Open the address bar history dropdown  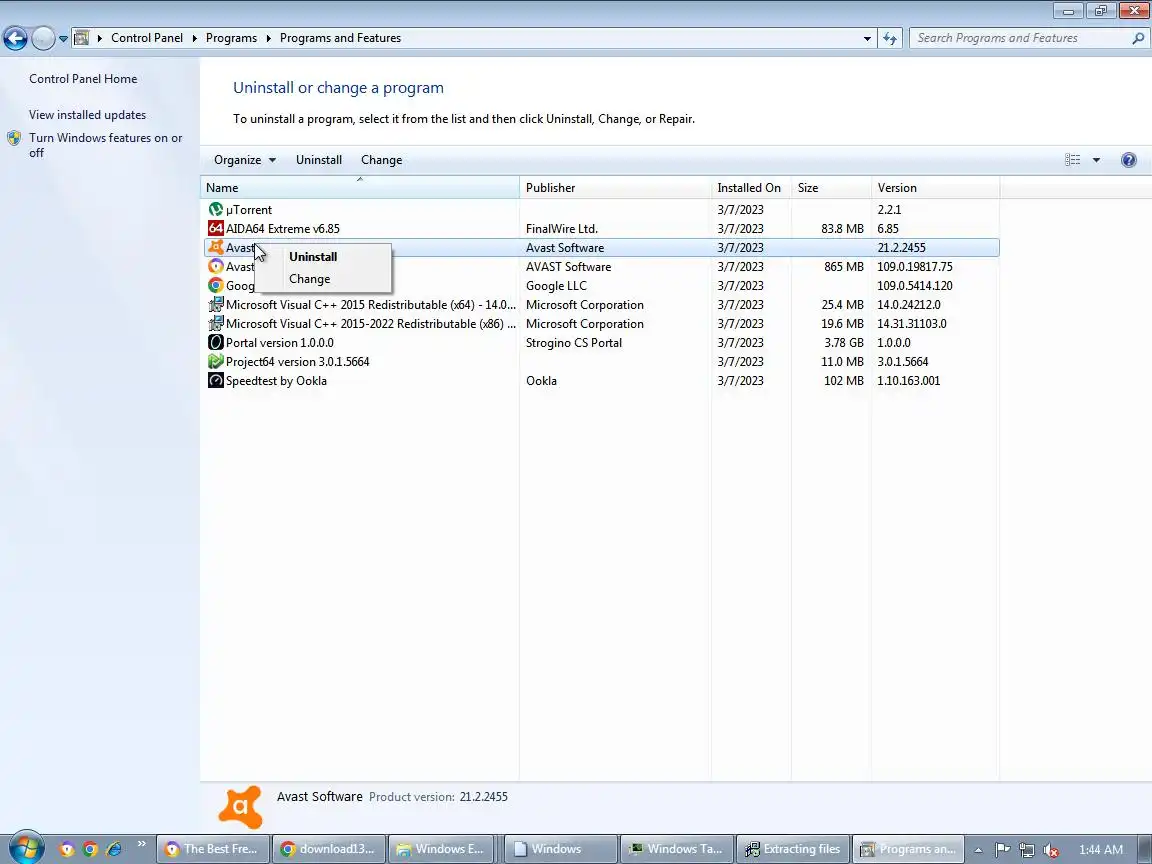click(x=867, y=38)
